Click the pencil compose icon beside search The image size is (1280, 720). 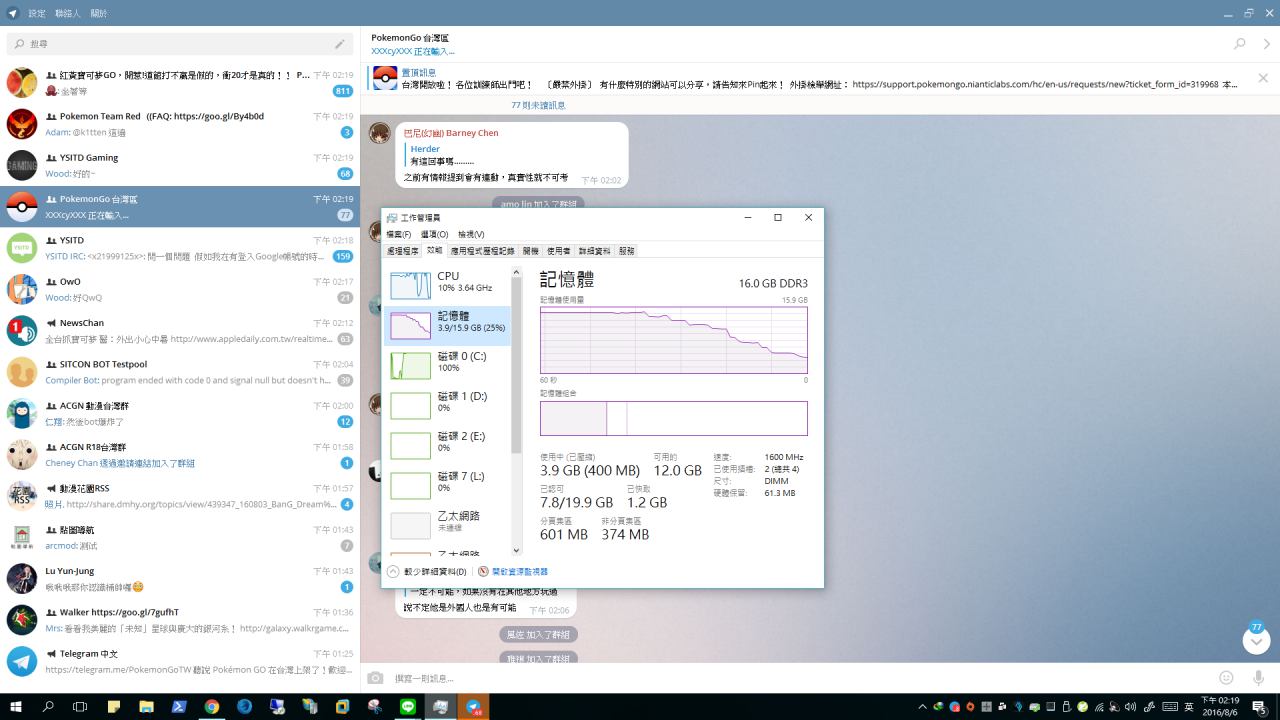click(x=340, y=44)
